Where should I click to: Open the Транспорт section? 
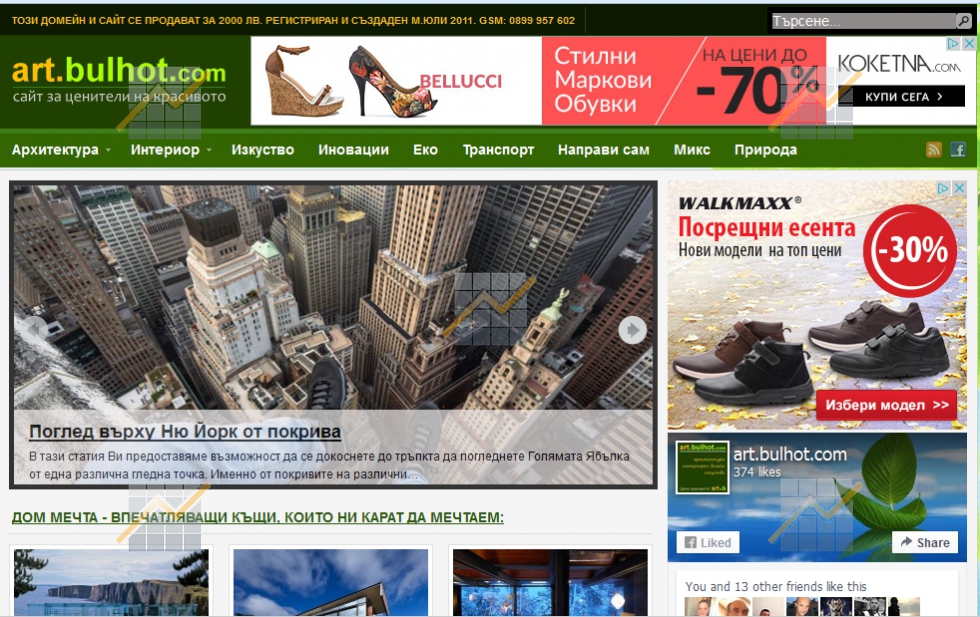click(498, 149)
